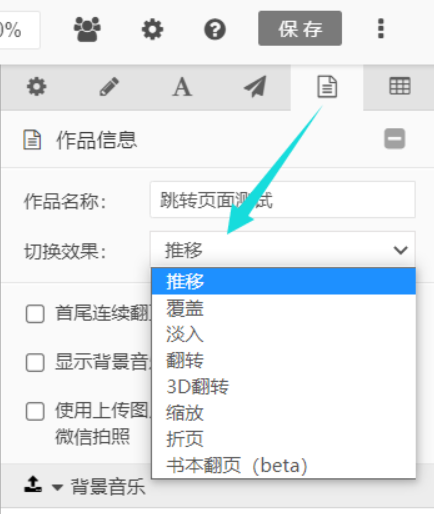Open the collaborators group icon

87,29
